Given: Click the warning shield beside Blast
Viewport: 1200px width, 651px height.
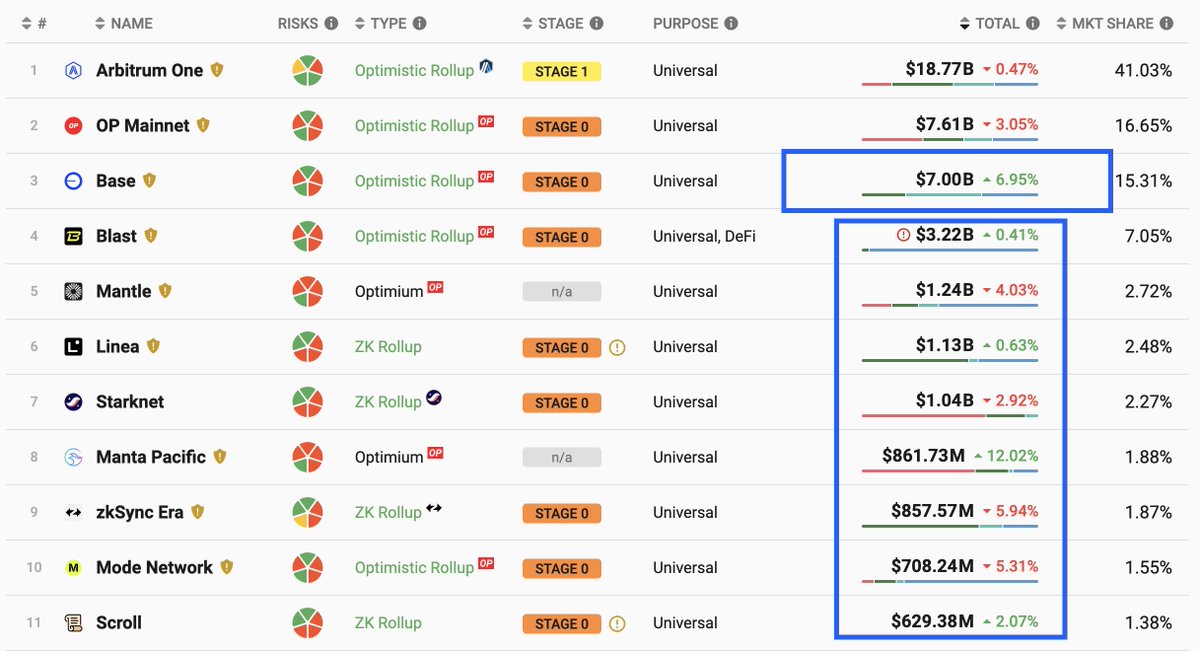Looking at the screenshot, I should [151, 236].
